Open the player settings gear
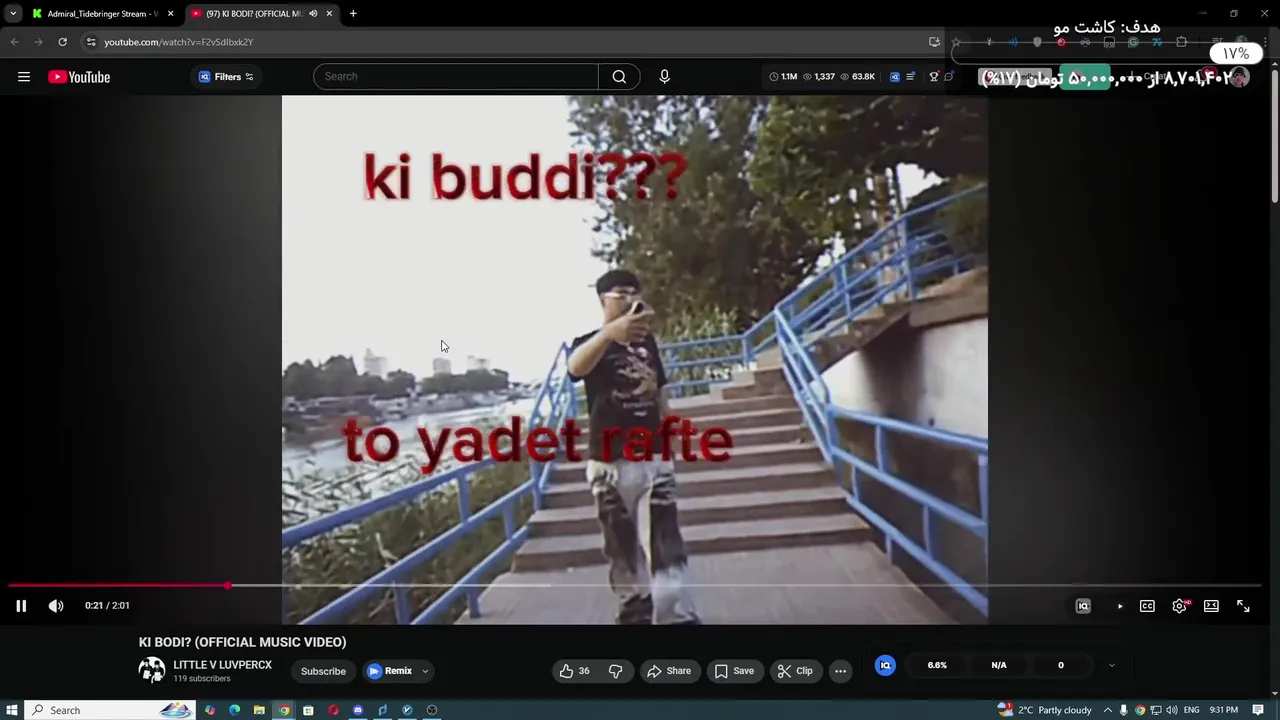Viewport: 1280px width, 720px height. pos(1180,606)
